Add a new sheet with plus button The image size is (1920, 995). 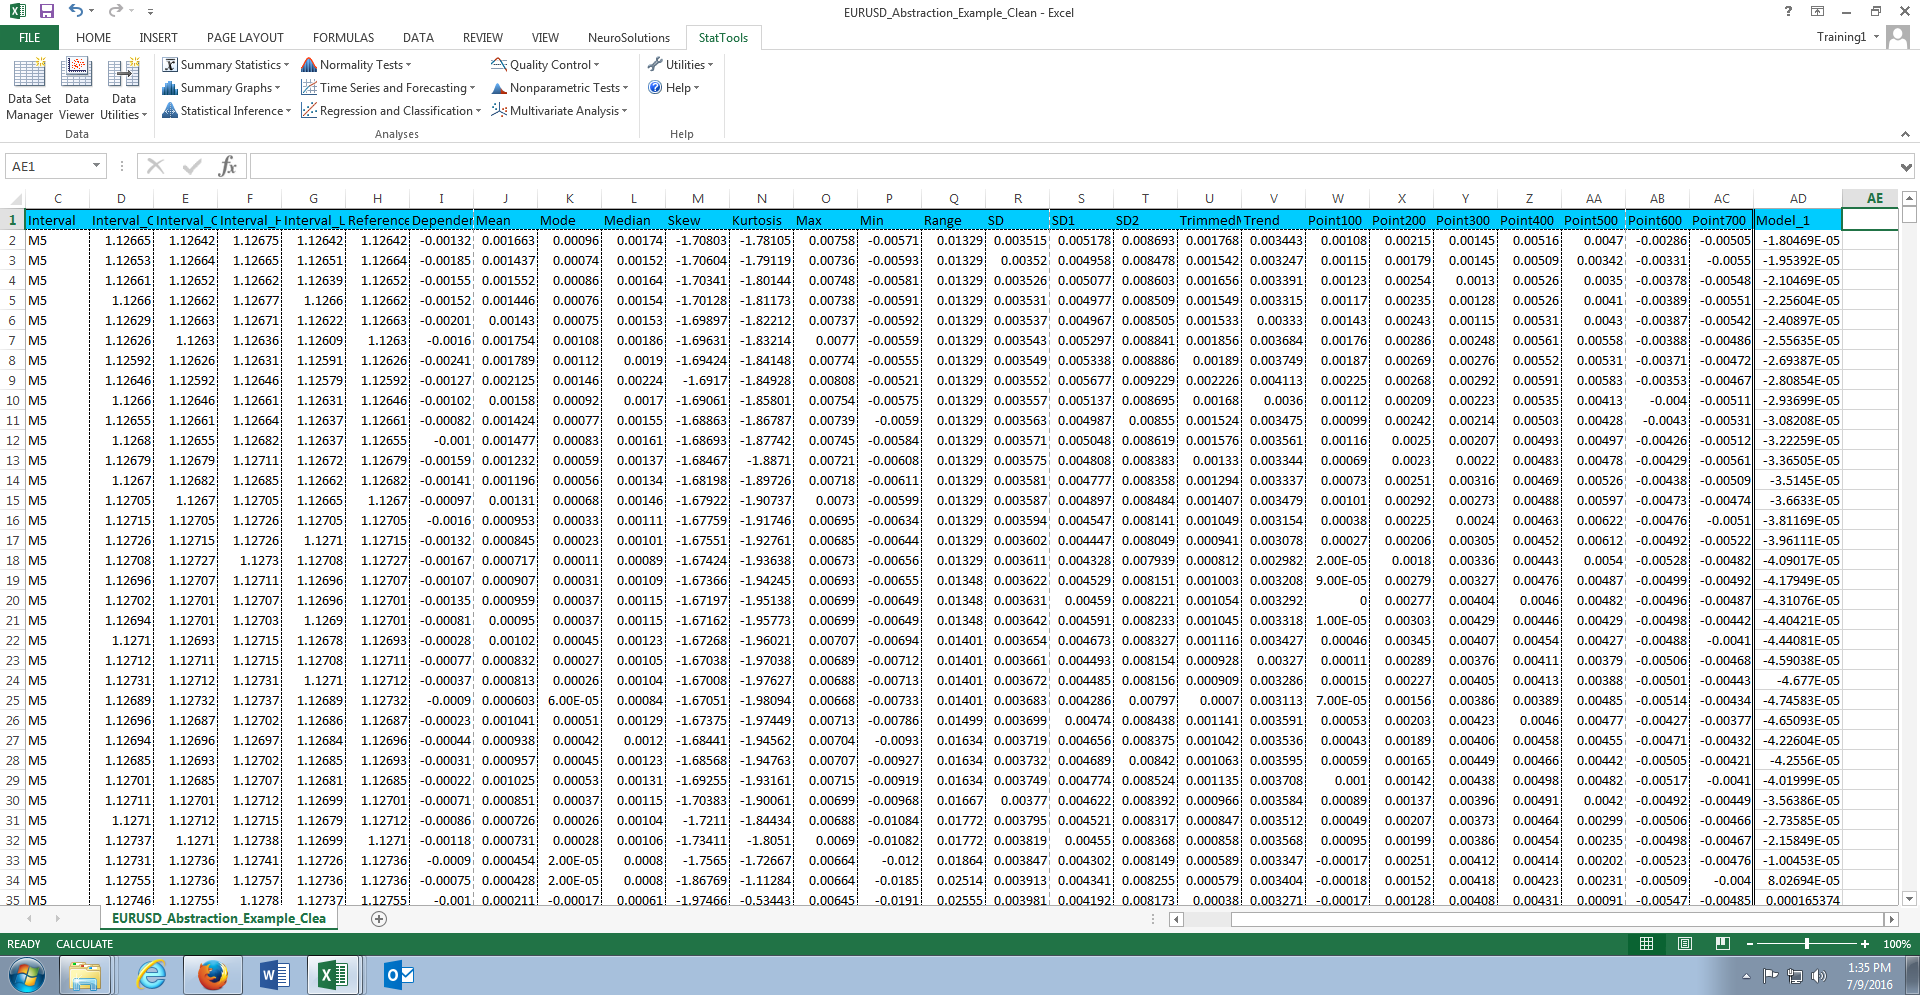pos(379,919)
